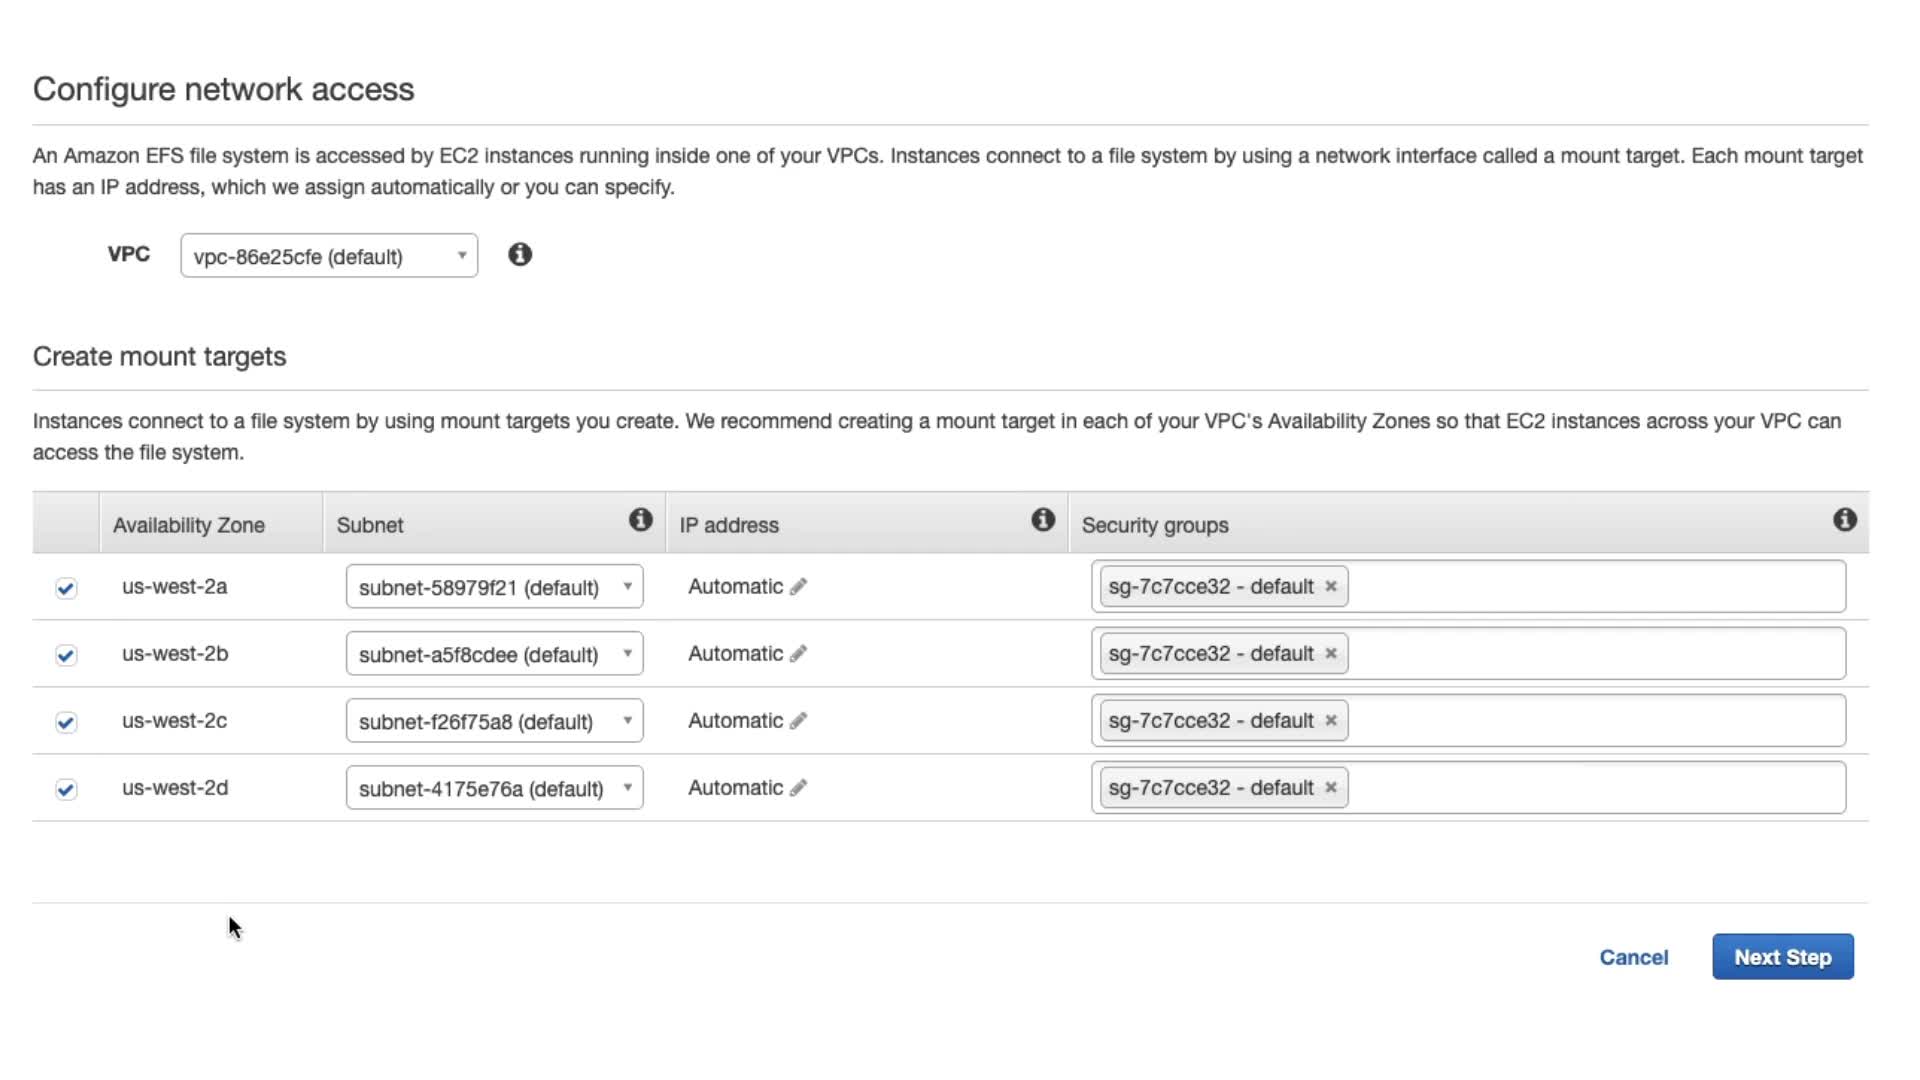Image resolution: width=1920 pixels, height=1080 pixels.
Task: Edit the automatic IP address for us-west-2a
Action: 798,587
